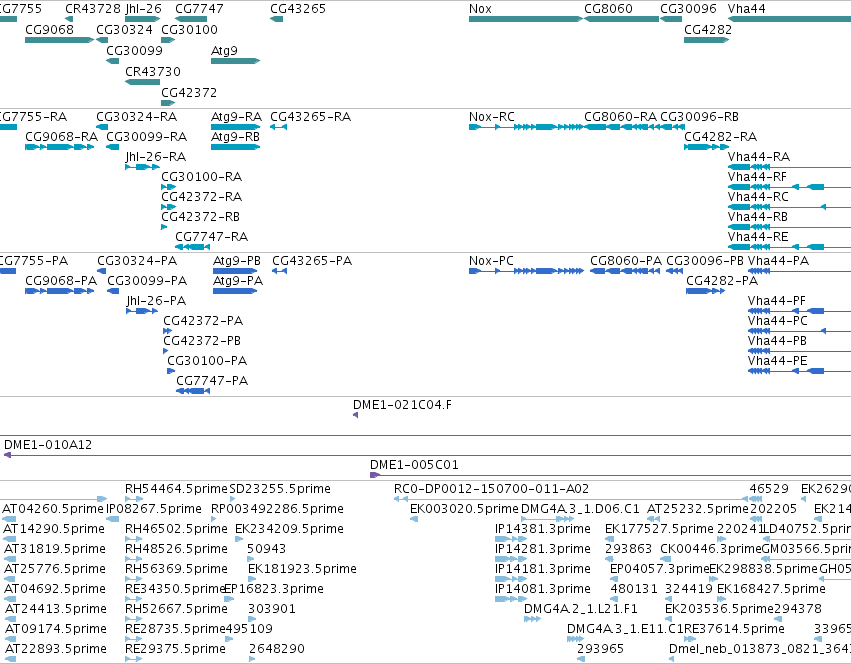Click the EK177527.5prime EST label
This screenshot has height=664, width=851.
click(x=659, y=529)
